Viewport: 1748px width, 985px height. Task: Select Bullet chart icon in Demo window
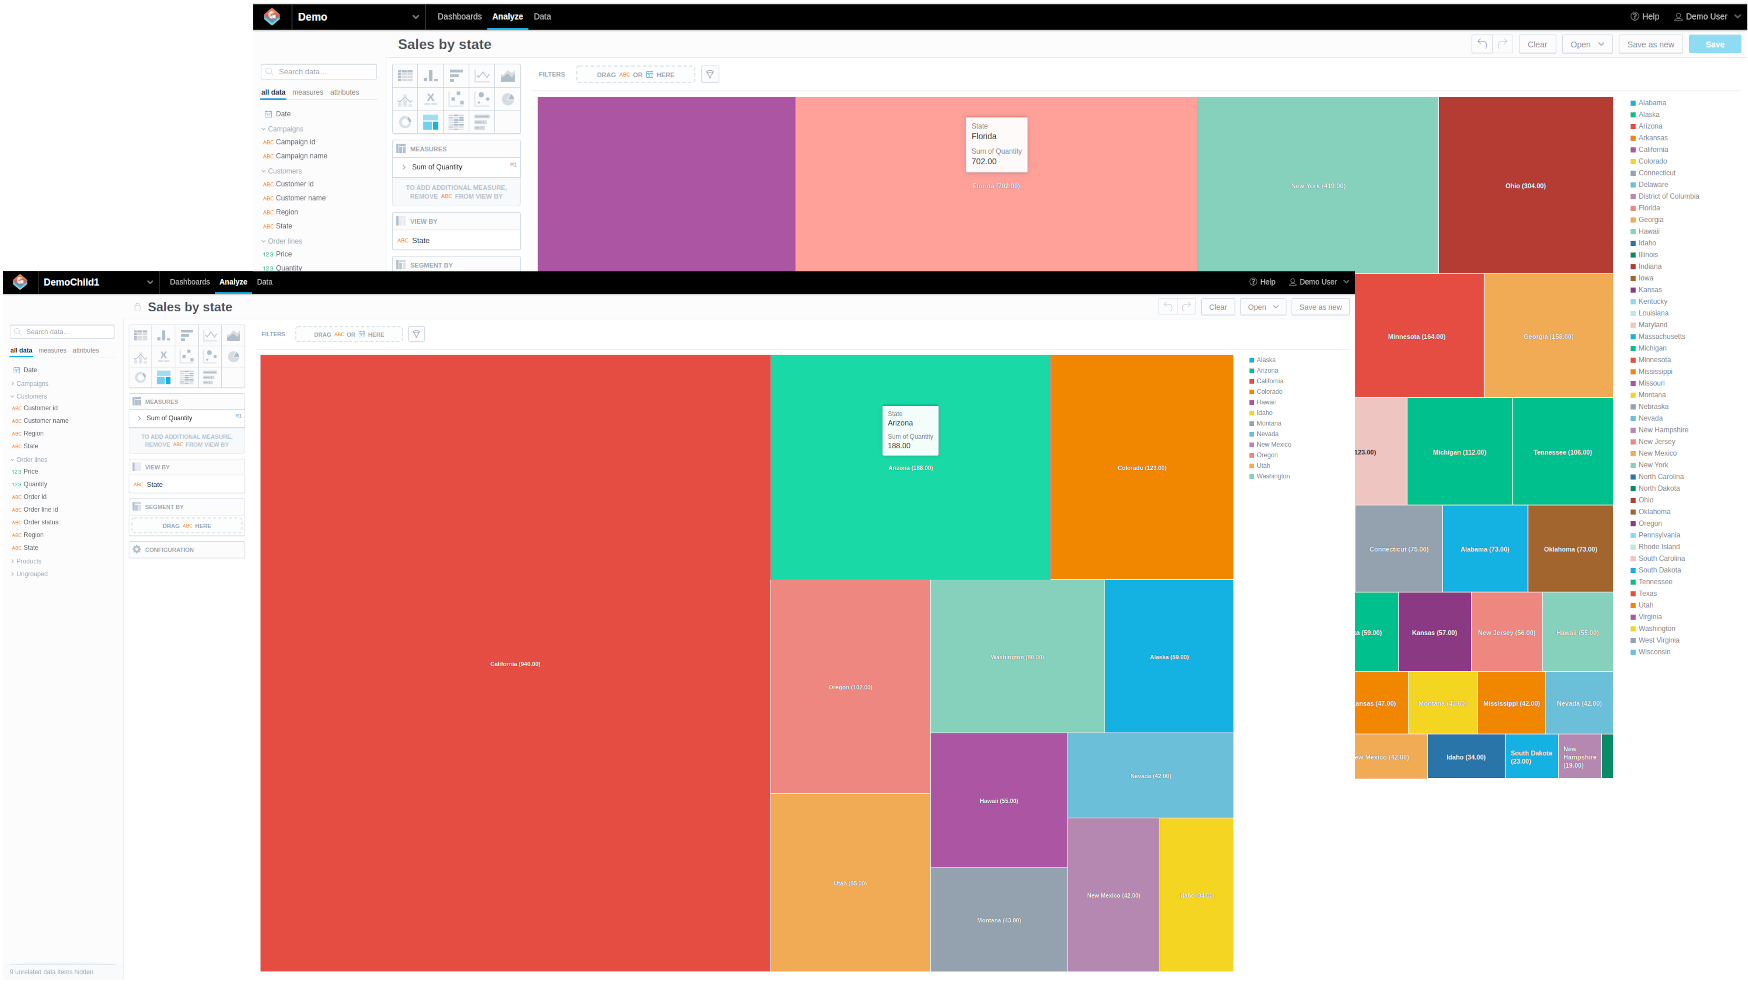click(482, 122)
